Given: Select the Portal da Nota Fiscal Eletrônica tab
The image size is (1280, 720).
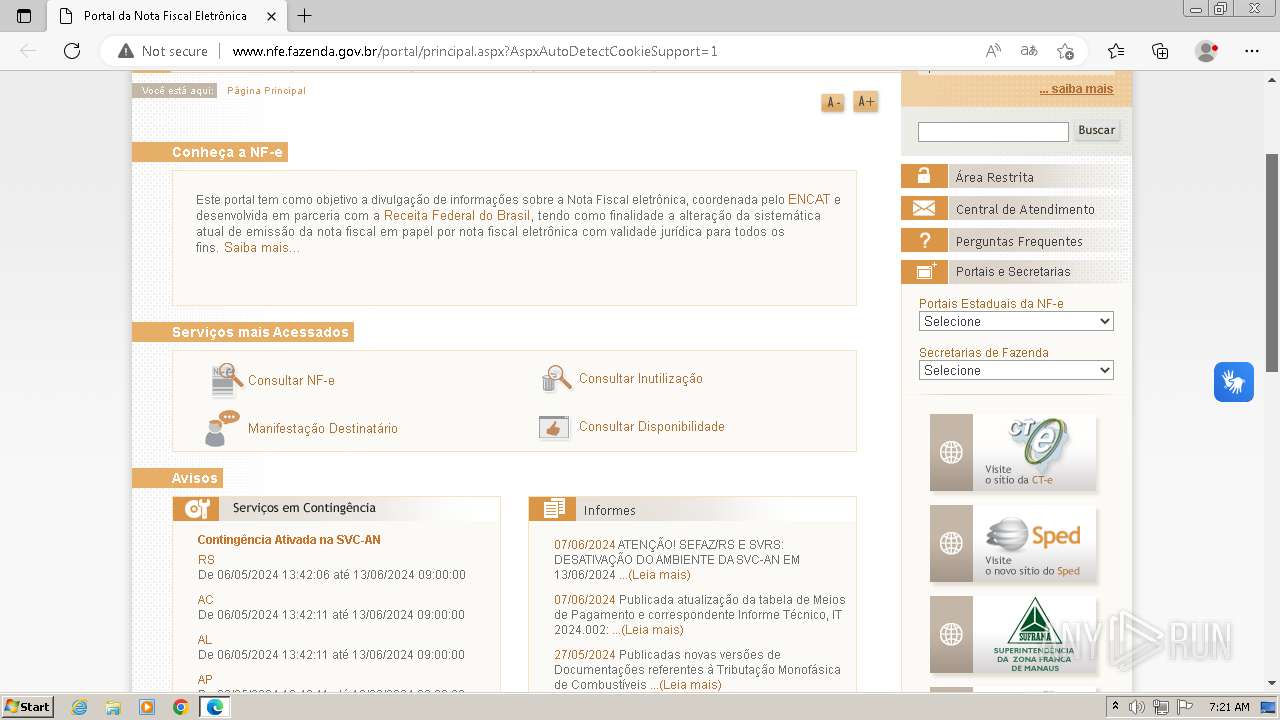Looking at the screenshot, I should coord(165,16).
